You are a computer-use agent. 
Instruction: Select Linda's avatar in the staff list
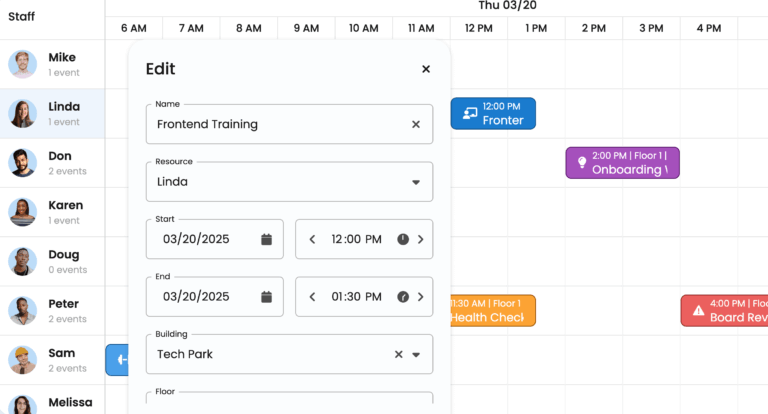tap(23, 114)
